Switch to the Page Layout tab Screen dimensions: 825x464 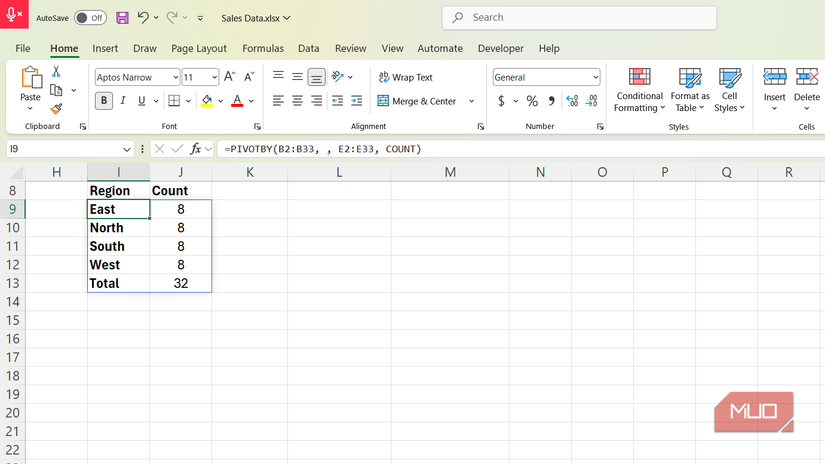pyautogui.click(x=199, y=48)
